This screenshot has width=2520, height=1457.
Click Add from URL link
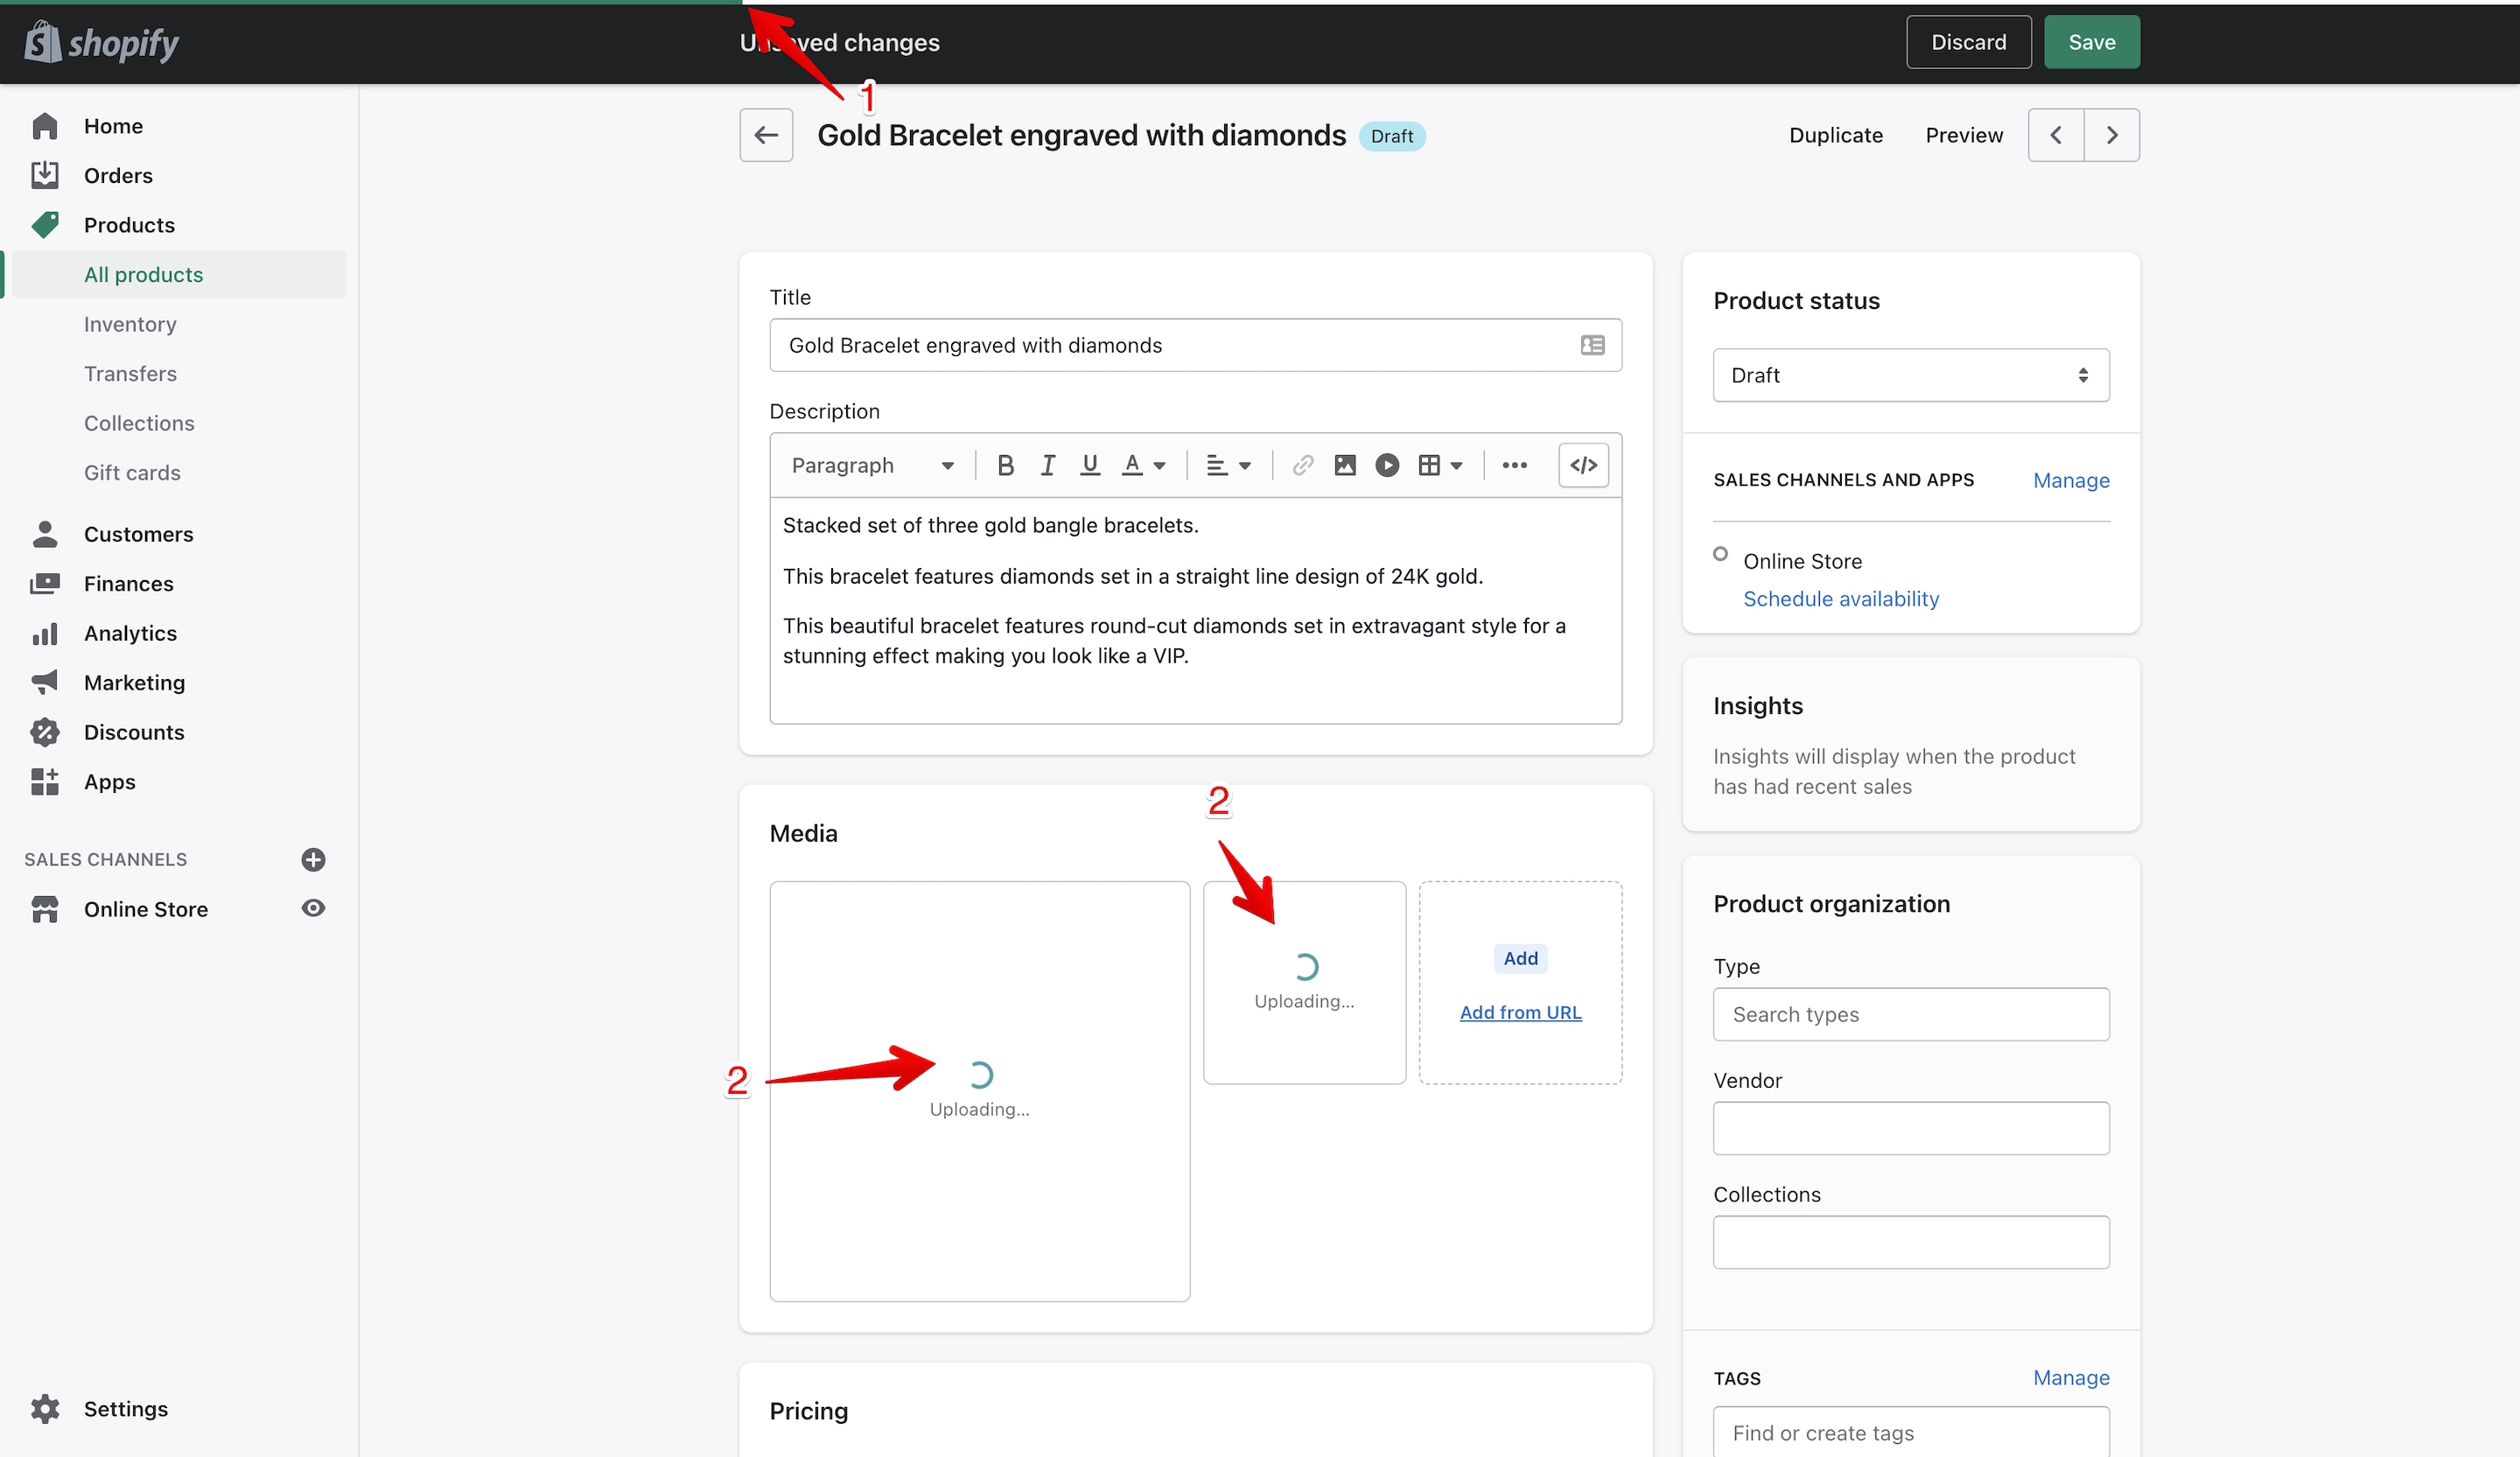coord(1520,1012)
